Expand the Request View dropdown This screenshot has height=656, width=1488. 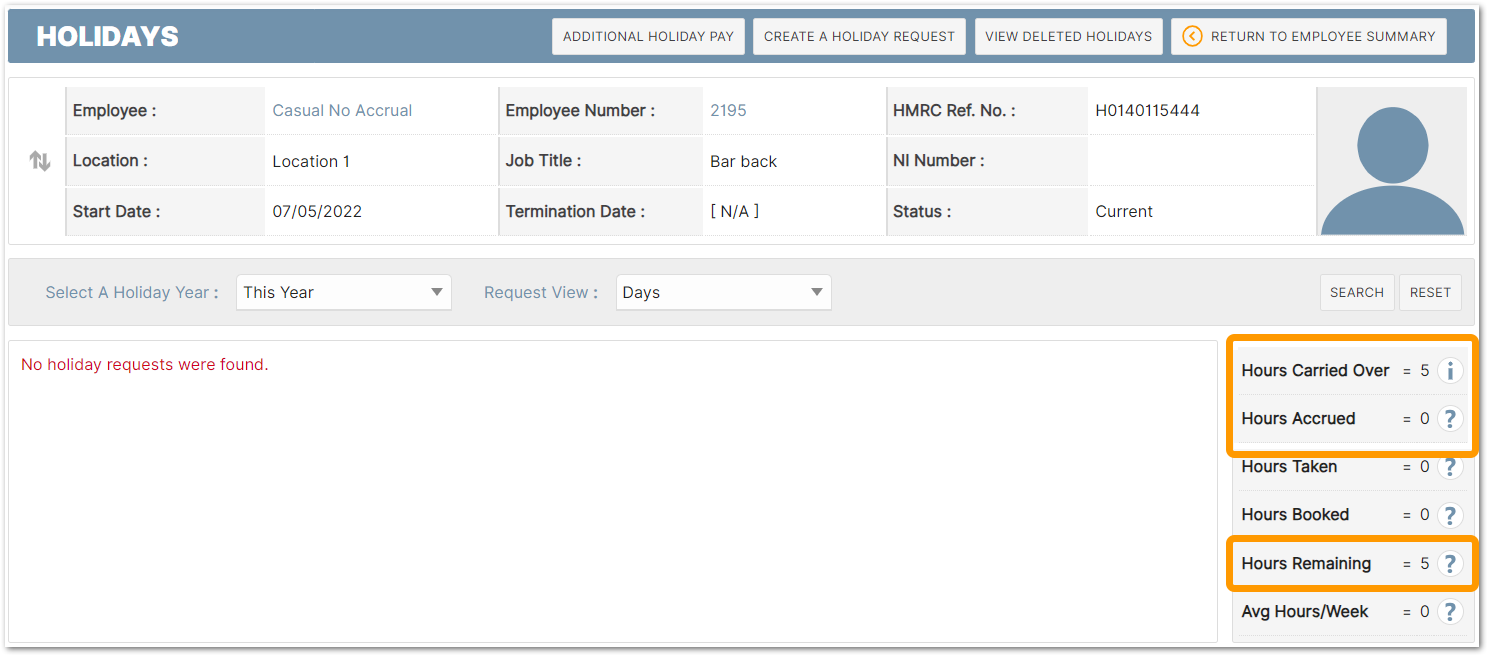723,293
